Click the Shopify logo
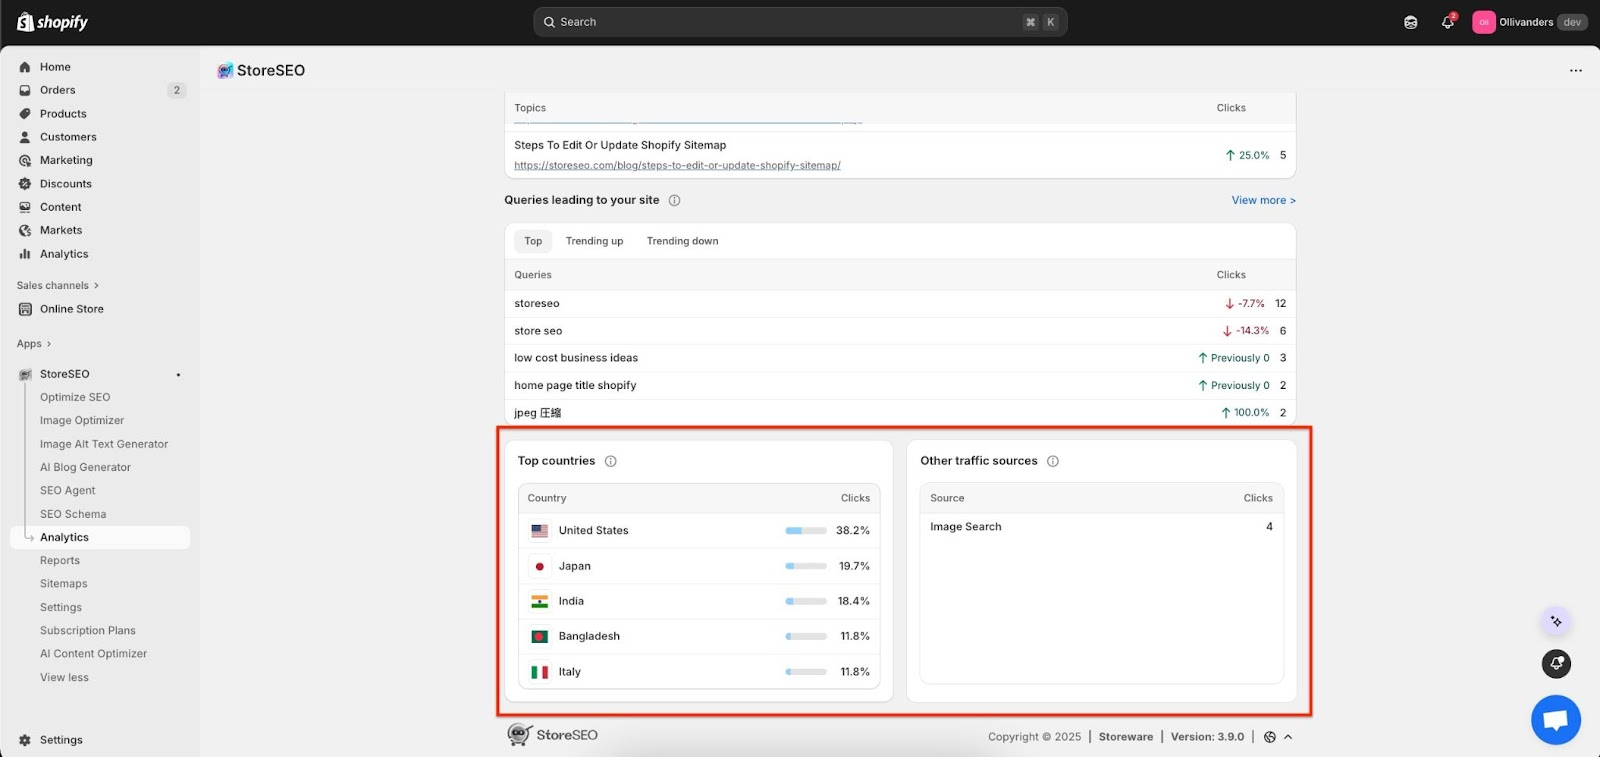The height and width of the screenshot is (757, 1600). [52, 22]
